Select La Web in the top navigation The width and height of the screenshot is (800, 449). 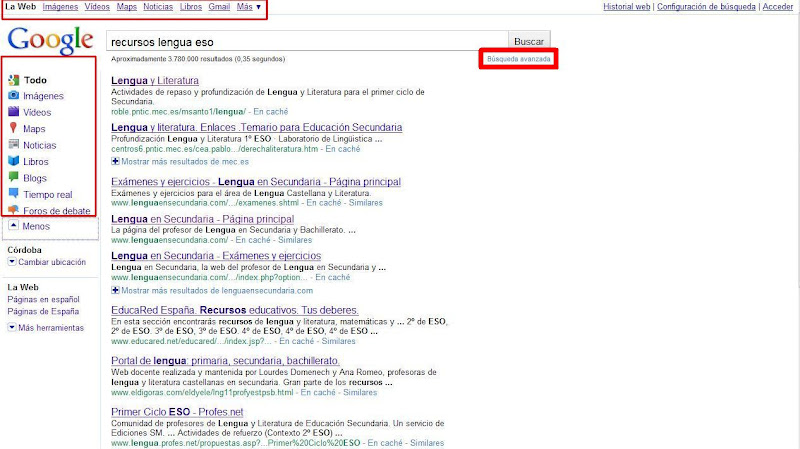[20, 7]
